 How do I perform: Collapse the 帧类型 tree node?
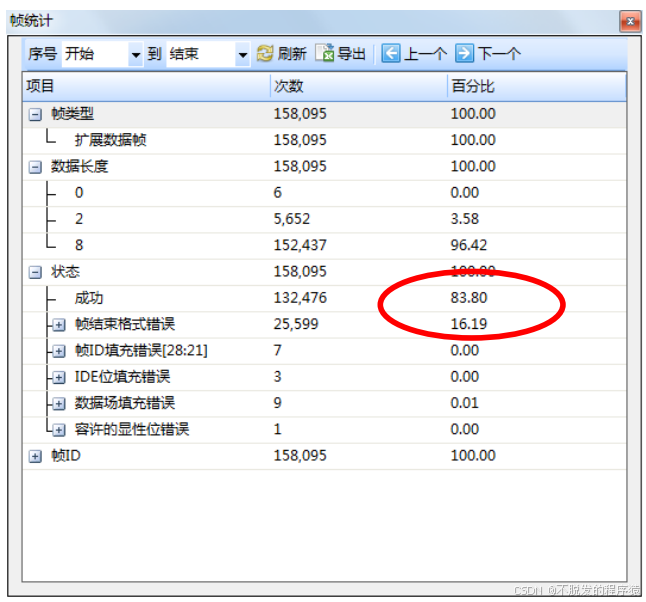[x=35, y=114]
